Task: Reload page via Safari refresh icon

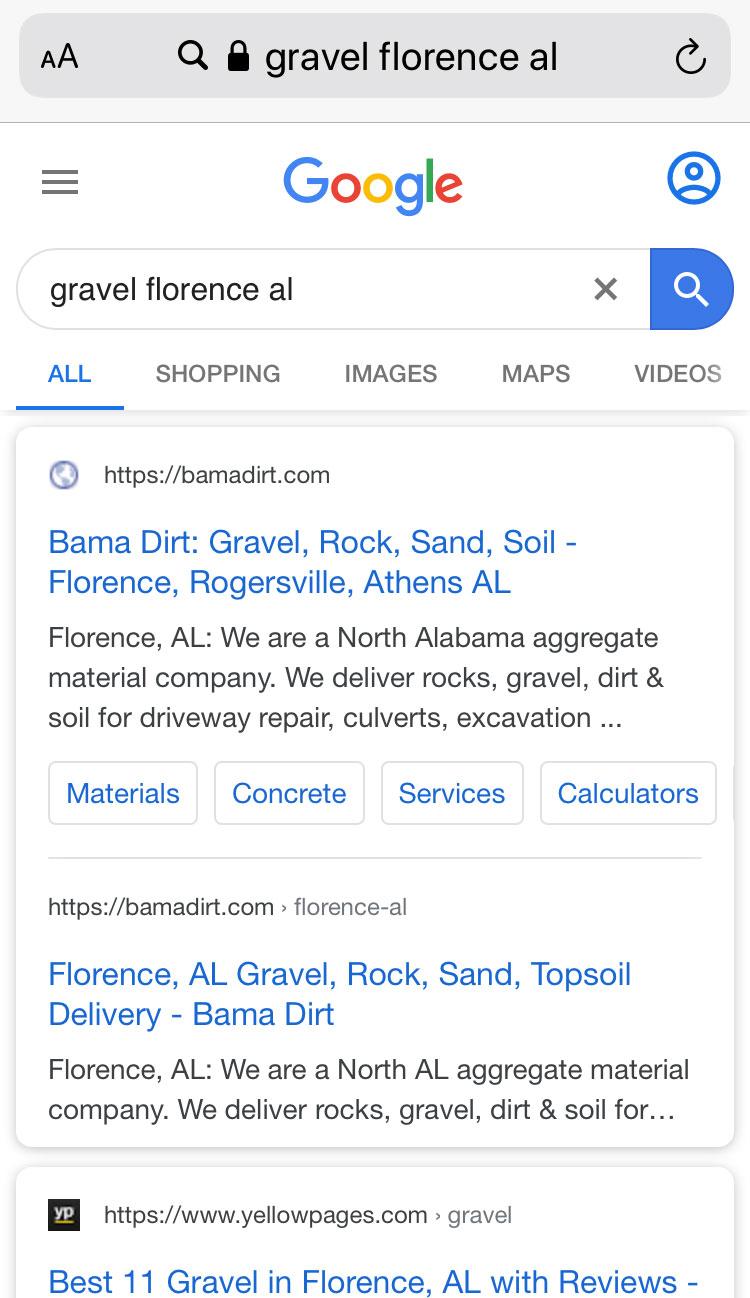Action: pyautogui.click(x=690, y=59)
